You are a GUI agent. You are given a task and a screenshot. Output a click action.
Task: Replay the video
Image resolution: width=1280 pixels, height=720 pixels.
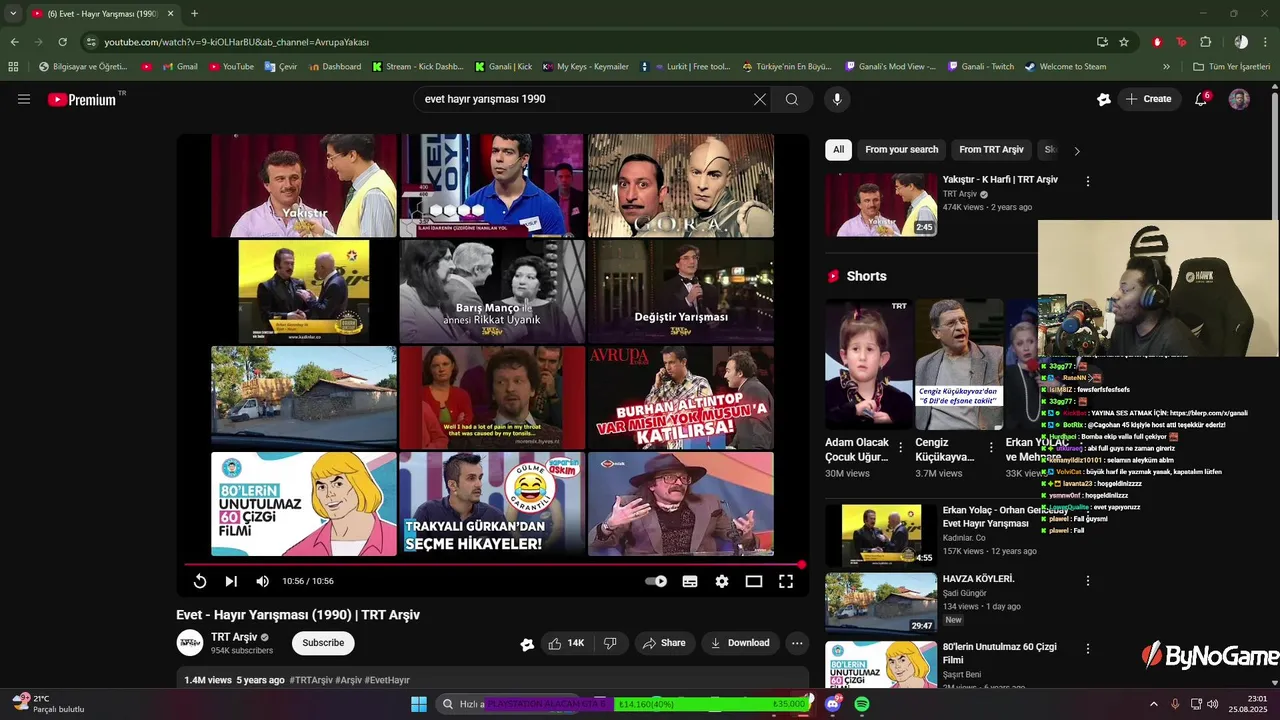[x=200, y=581]
